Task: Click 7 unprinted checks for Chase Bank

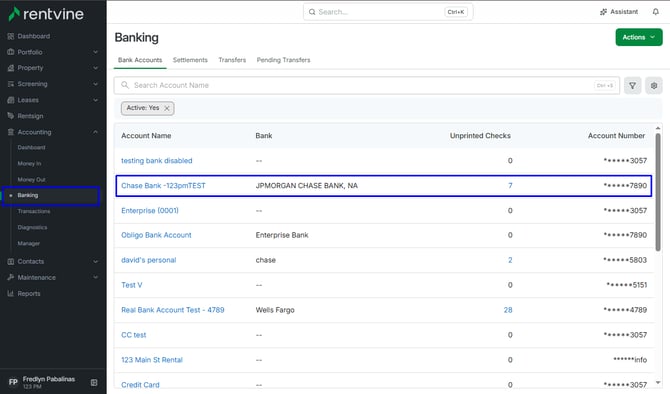Action: pos(510,186)
